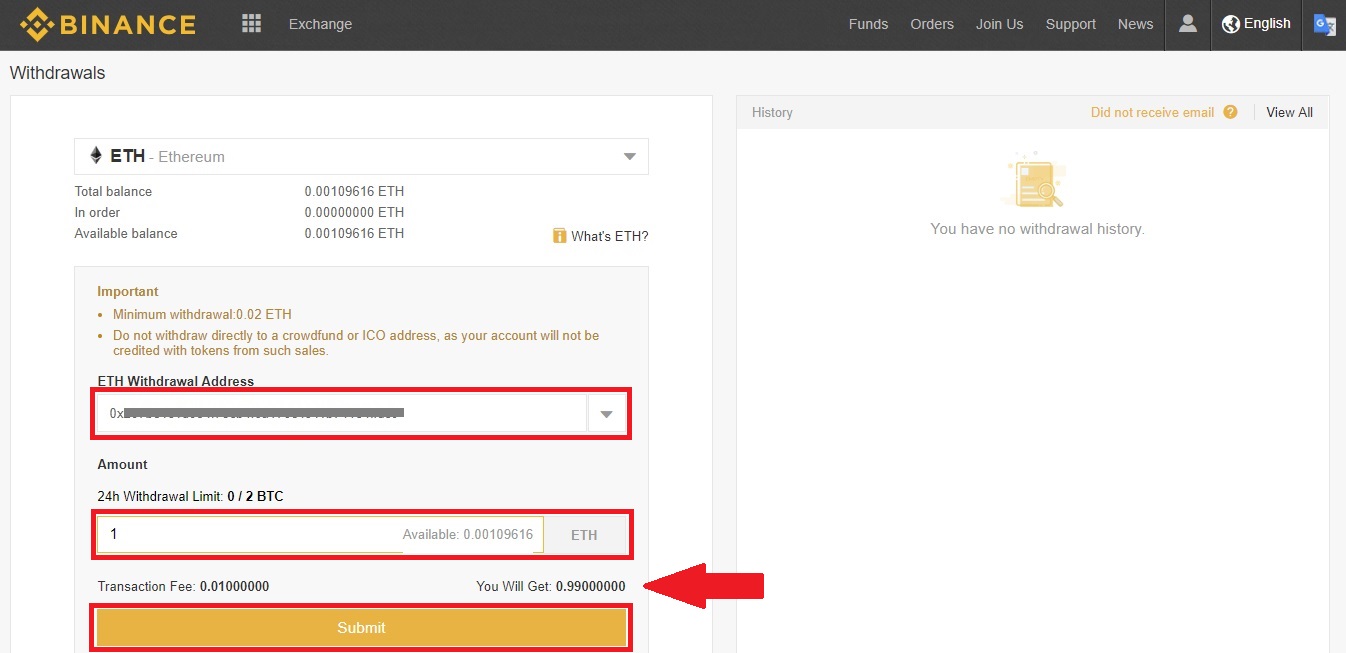
Task: Click the Available balance label
Action: point(126,233)
